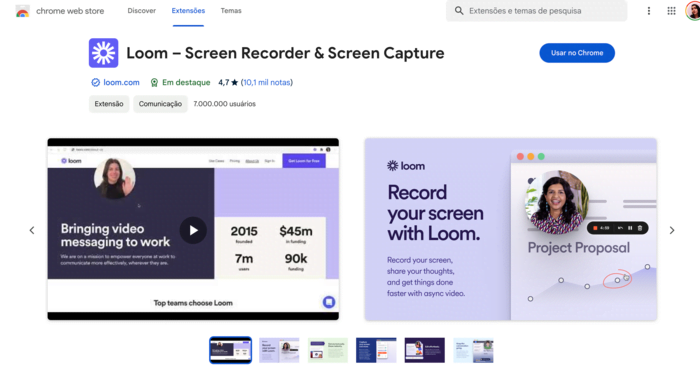
Task: Click the Extensão category chip
Action: click(x=109, y=104)
